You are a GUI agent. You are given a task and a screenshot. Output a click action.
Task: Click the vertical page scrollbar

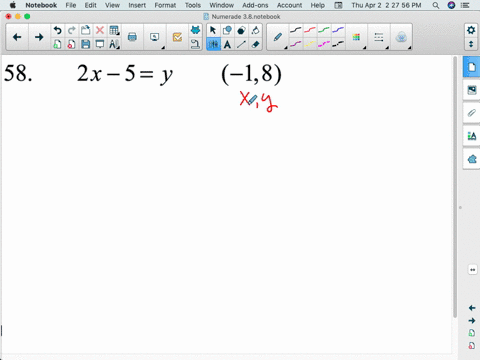pos(455,187)
